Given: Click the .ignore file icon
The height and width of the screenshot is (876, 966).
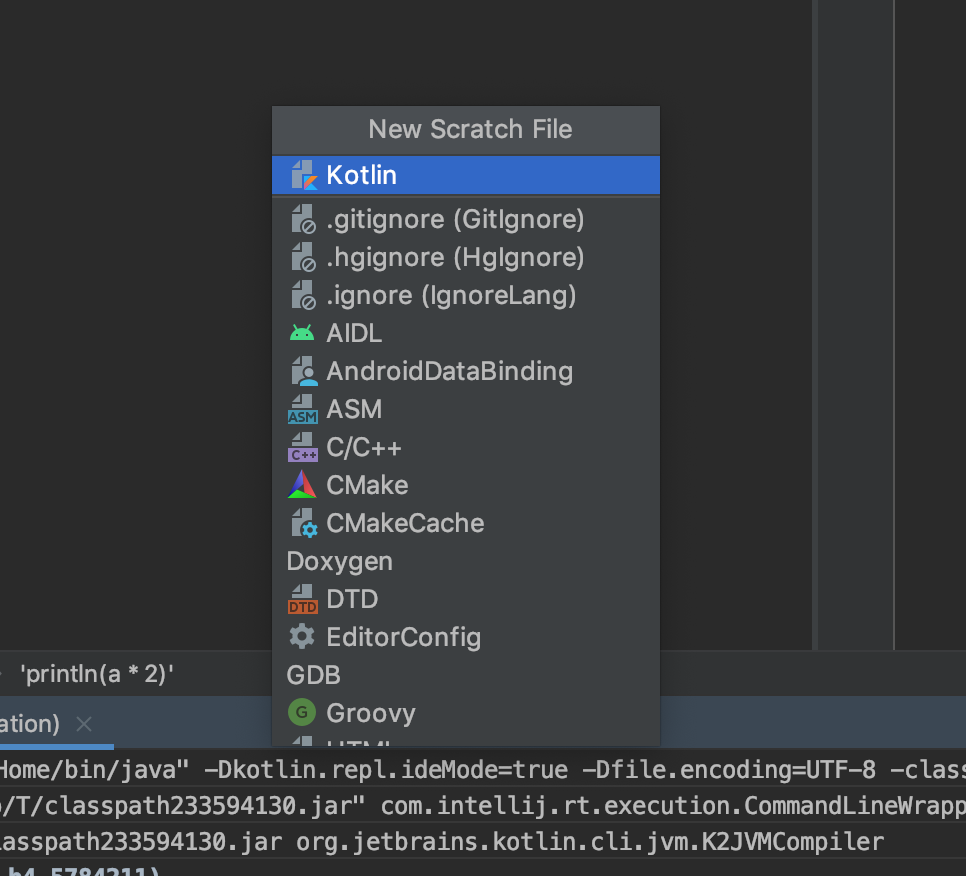Looking at the screenshot, I should click(x=303, y=296).
